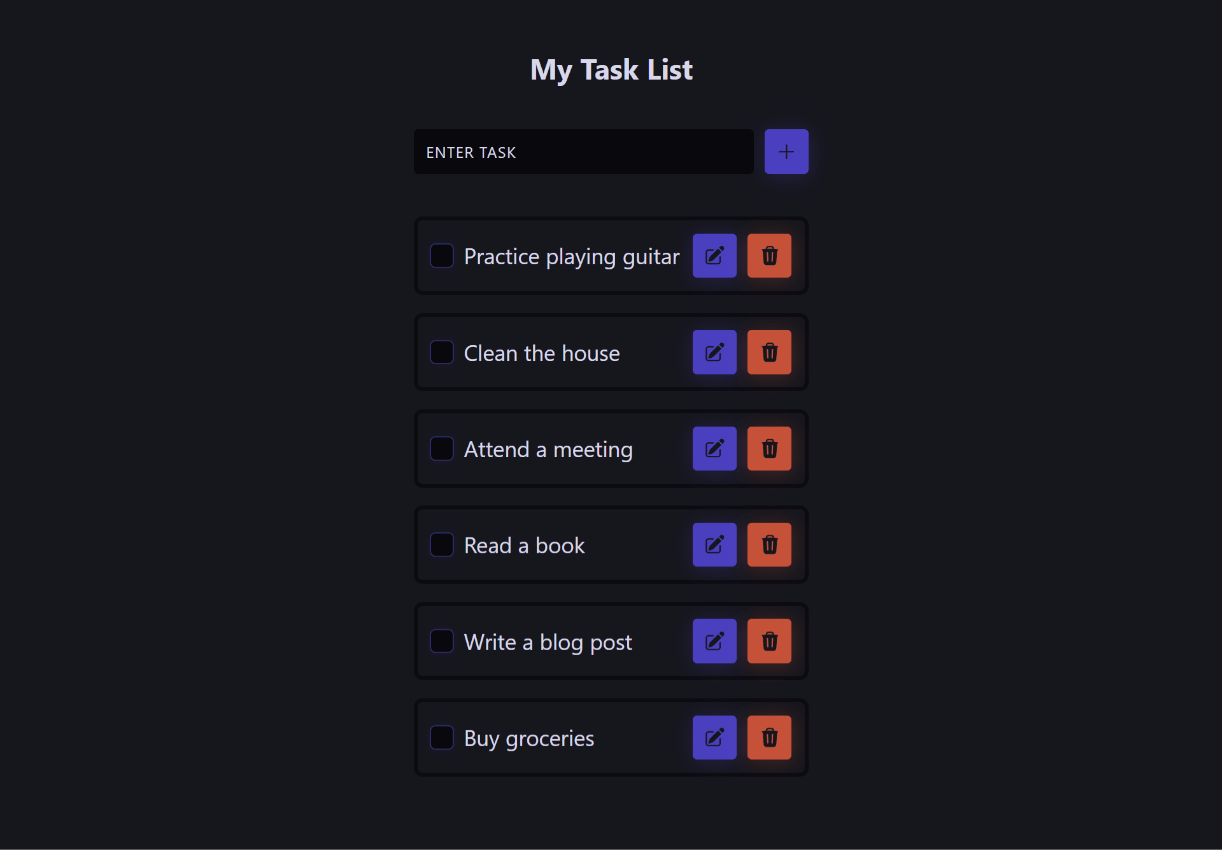The image size is (1222, 850).
Task: Trash the 'Read a book' task
Action: click(x=769, y=545)
